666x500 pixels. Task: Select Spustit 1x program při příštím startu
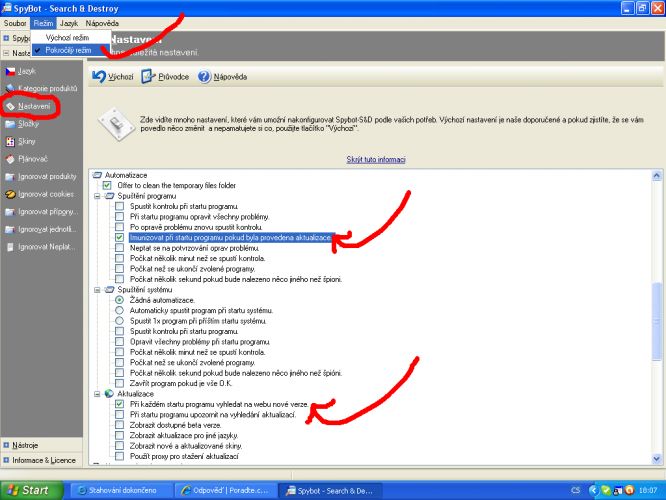tap(119, 321)
